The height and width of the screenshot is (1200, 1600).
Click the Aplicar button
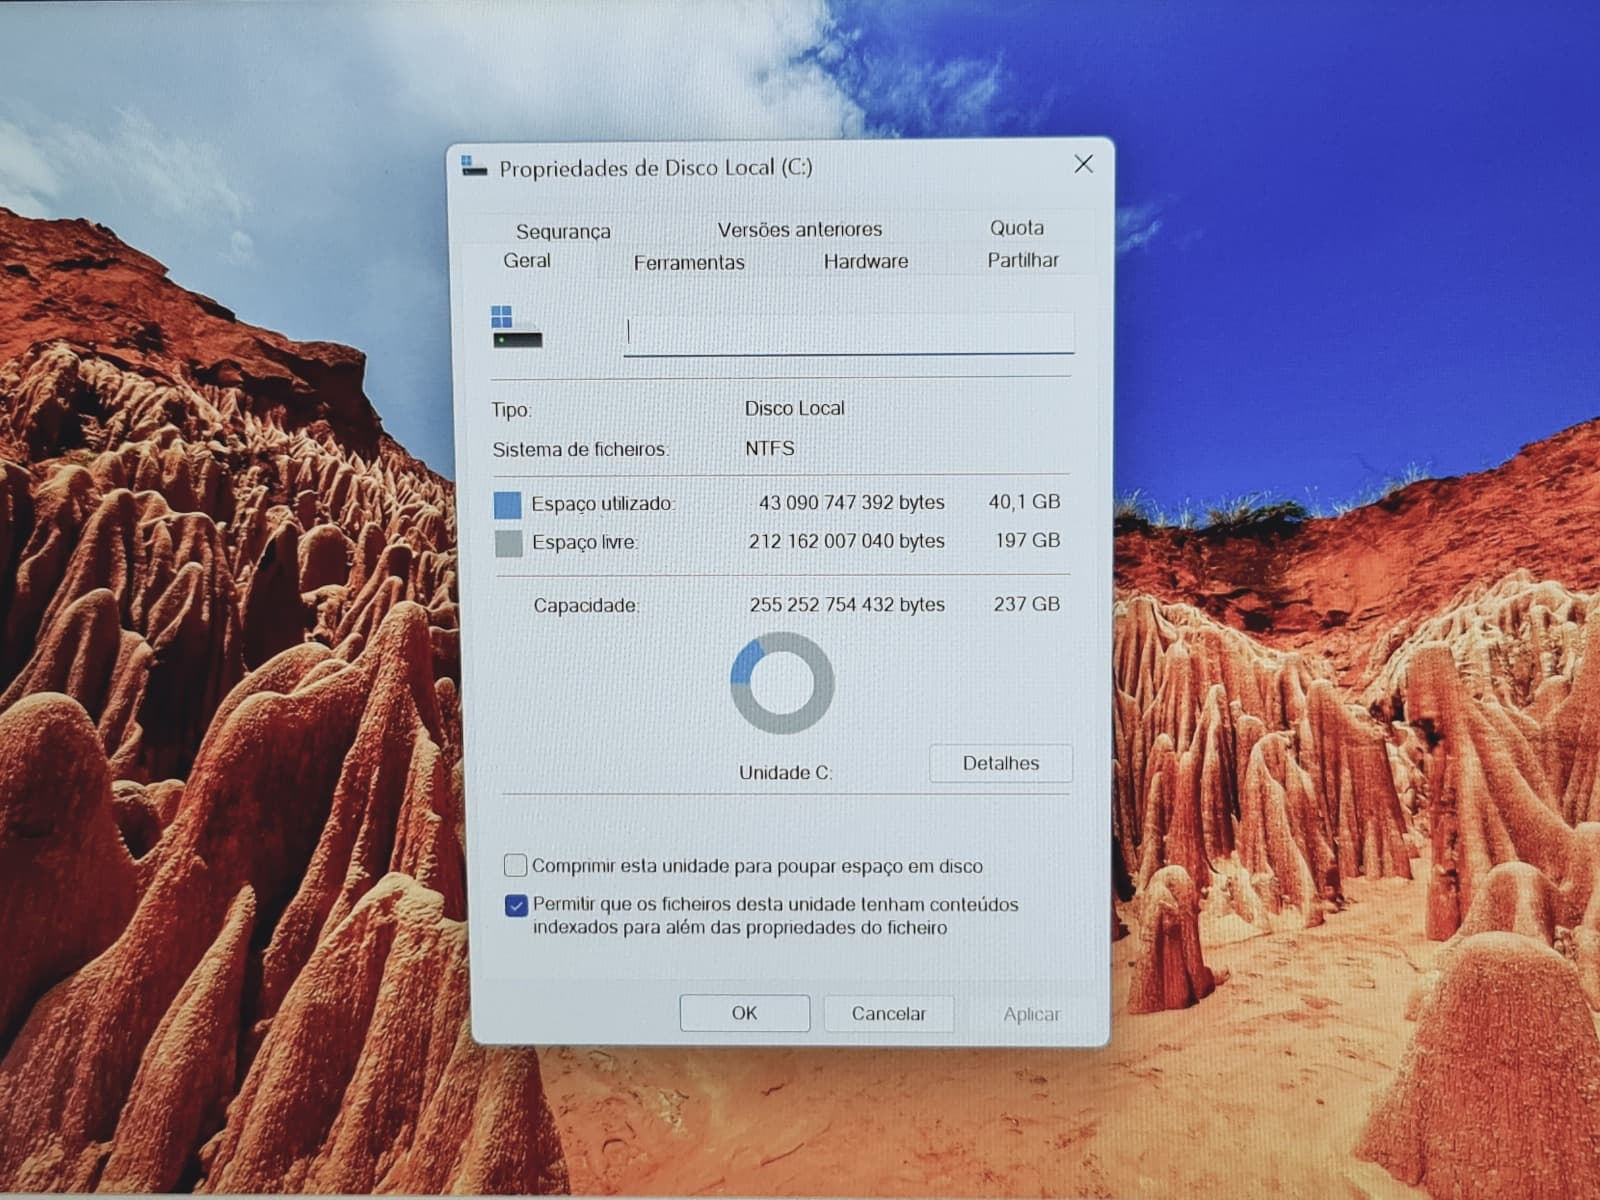tap(1031, 1014)
